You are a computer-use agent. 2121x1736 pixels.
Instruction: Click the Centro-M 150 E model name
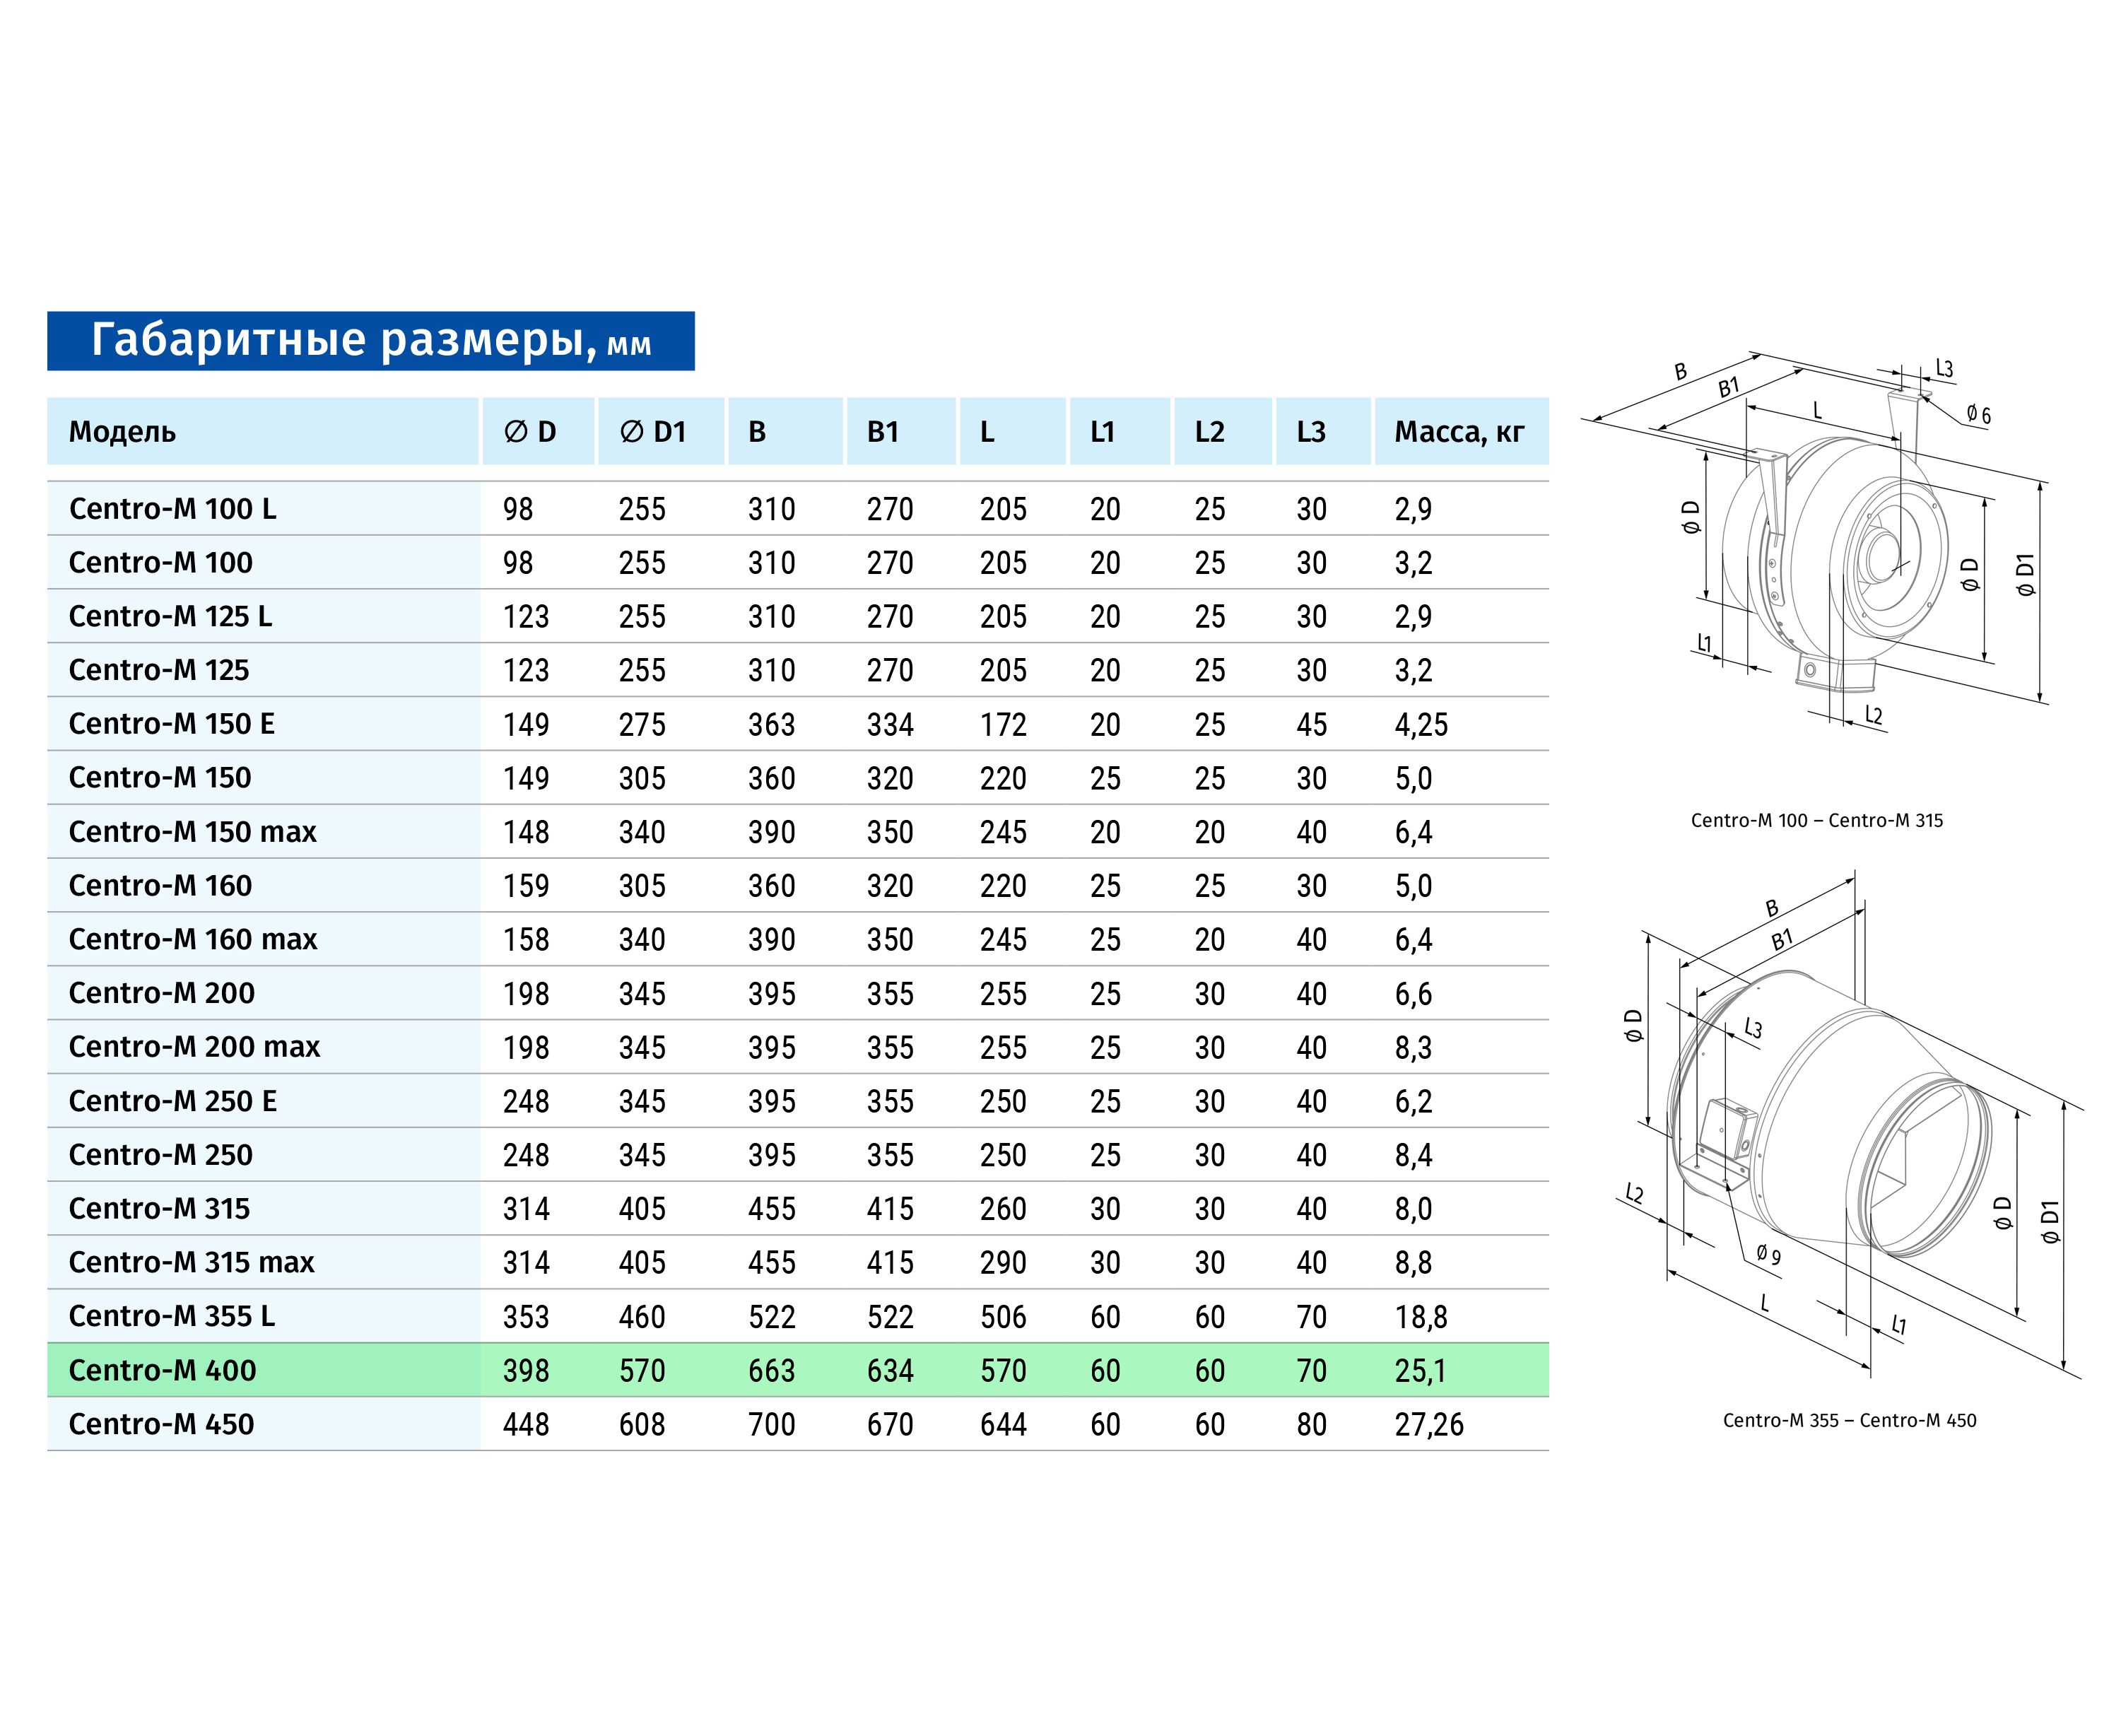(171, 724)
